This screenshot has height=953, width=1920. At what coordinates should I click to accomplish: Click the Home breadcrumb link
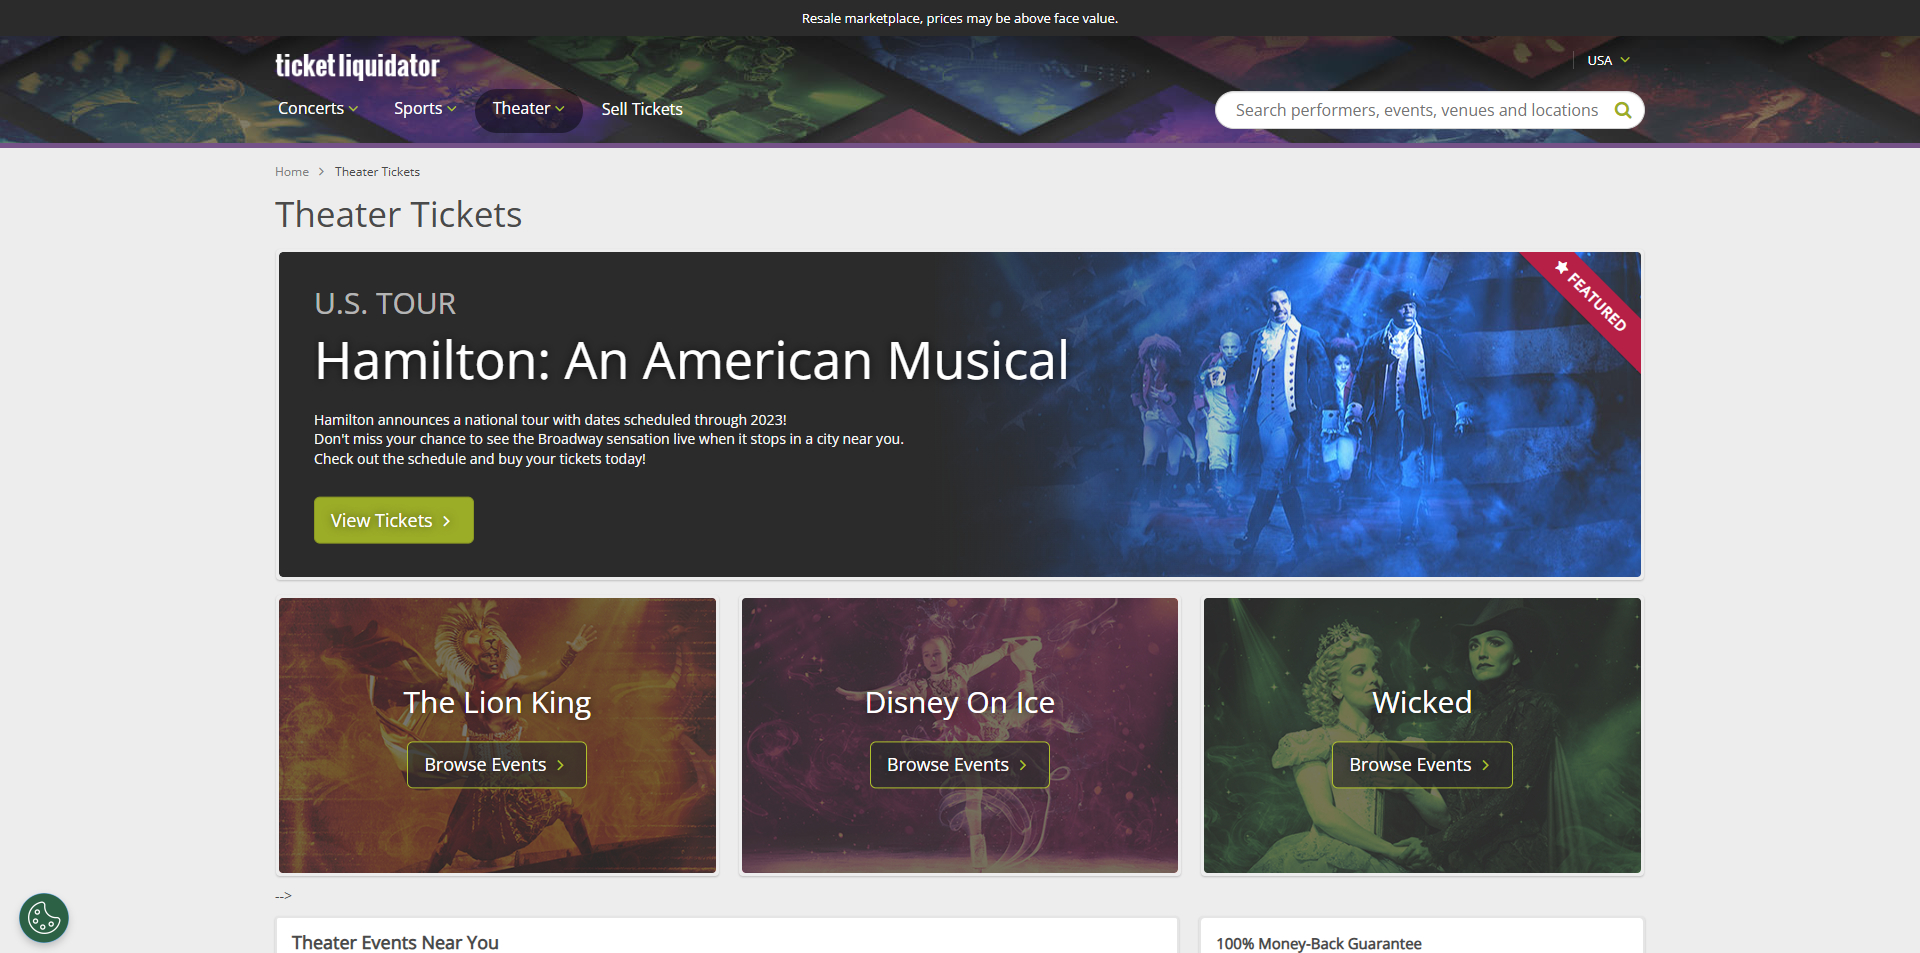292,172
